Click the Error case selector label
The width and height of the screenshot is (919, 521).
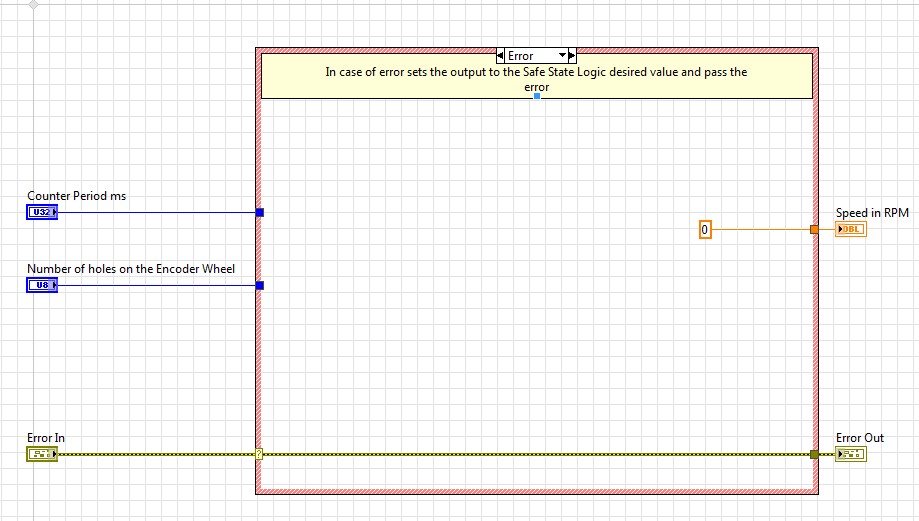pyautogui.click(x=522, y=56)
